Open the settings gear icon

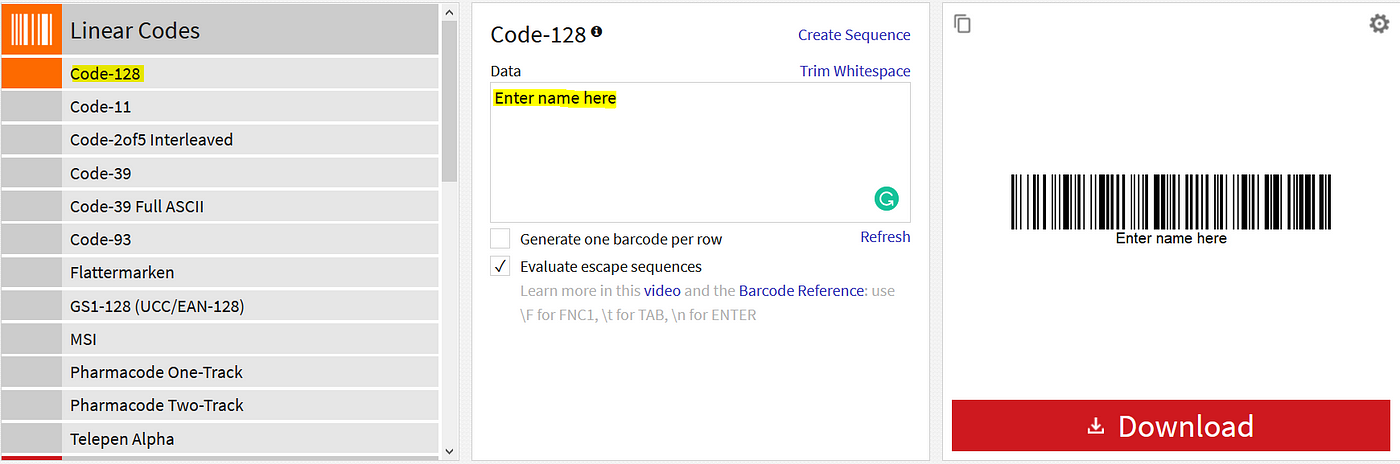pyautogui.click(x=1379, y=24)
